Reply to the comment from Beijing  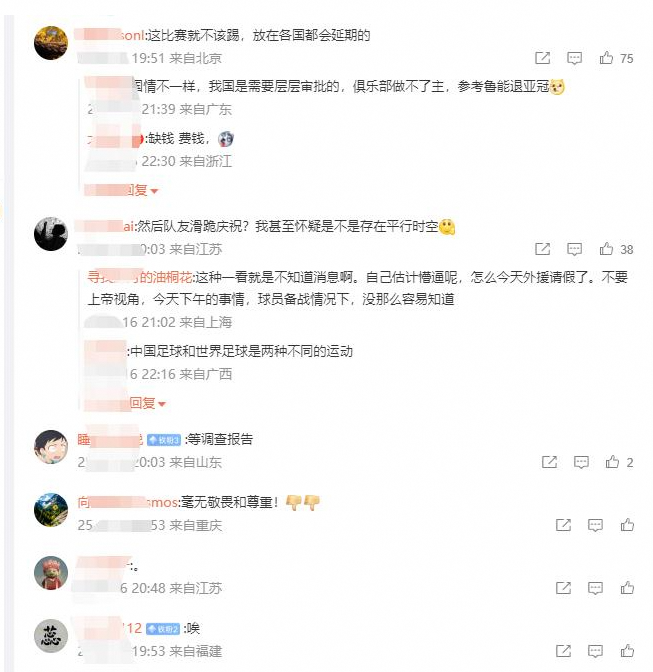(x=574, y=58)
